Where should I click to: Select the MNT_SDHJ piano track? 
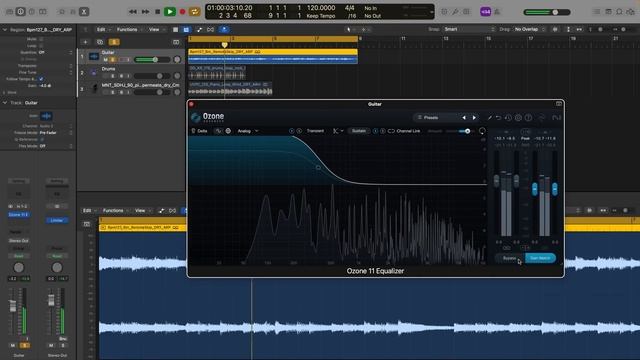coord(131,89)
